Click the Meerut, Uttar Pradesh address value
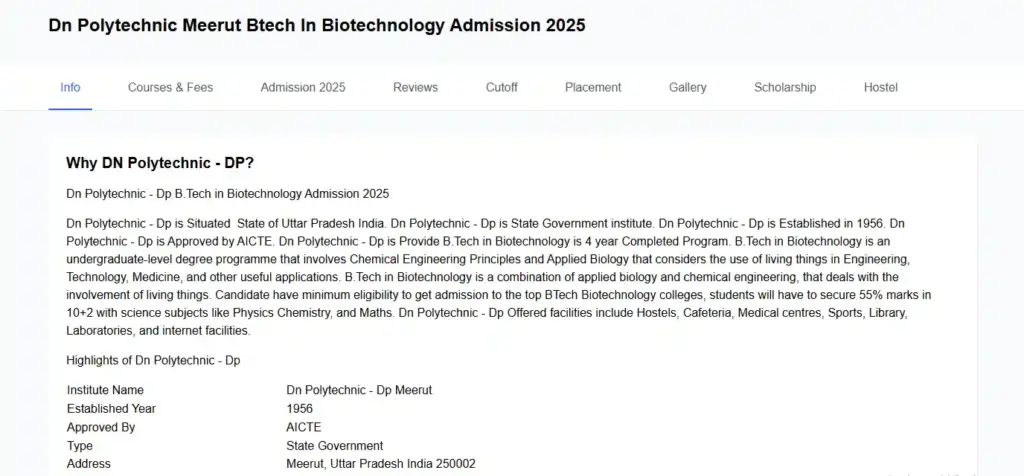Image resolution: width=1024 pixels, height=476 pixels. point(380,464)
